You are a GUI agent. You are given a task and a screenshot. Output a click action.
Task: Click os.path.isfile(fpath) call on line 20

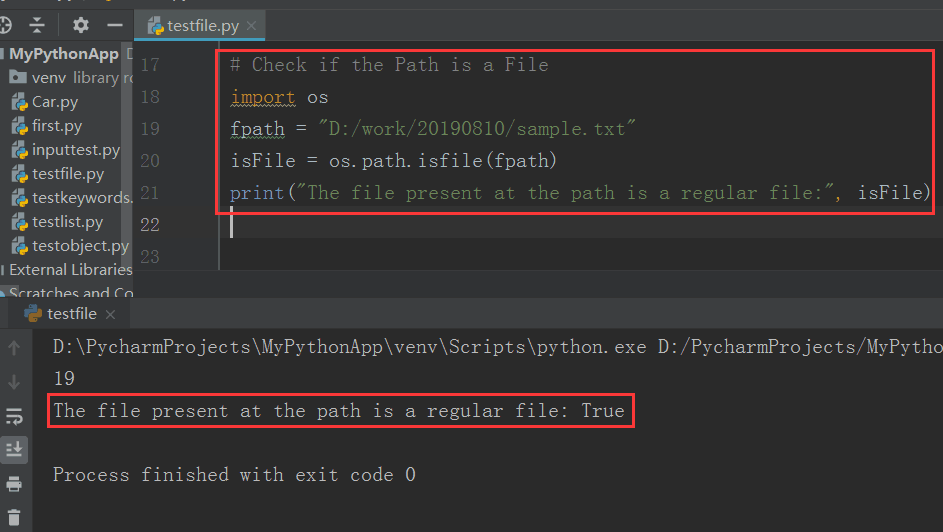[443, 161]
